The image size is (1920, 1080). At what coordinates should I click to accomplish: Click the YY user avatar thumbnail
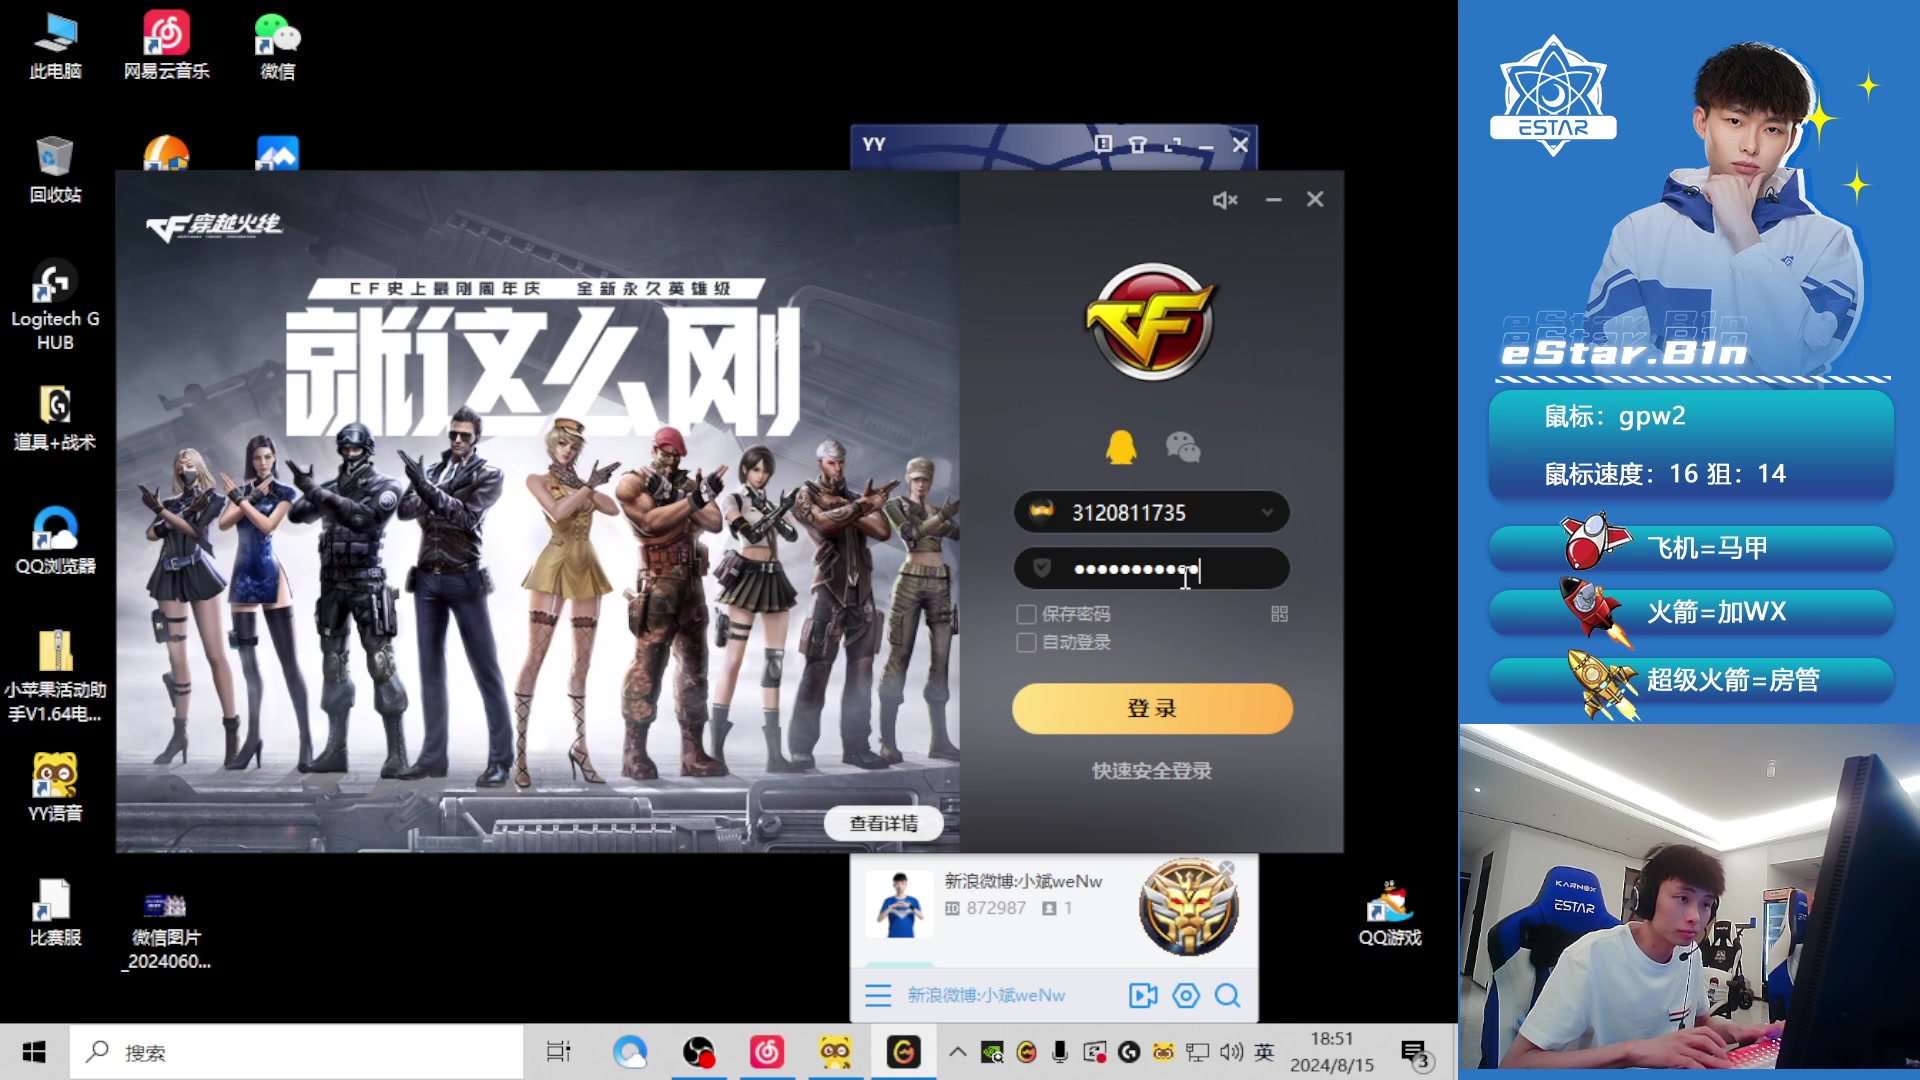point(900,904)
